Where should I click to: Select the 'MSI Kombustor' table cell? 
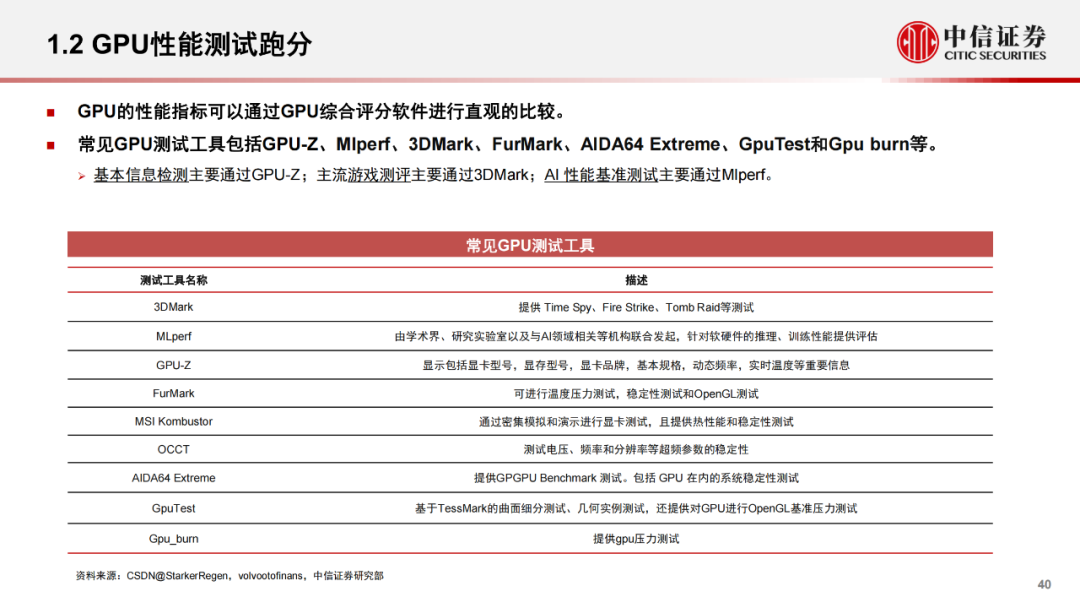coord(174,421)
